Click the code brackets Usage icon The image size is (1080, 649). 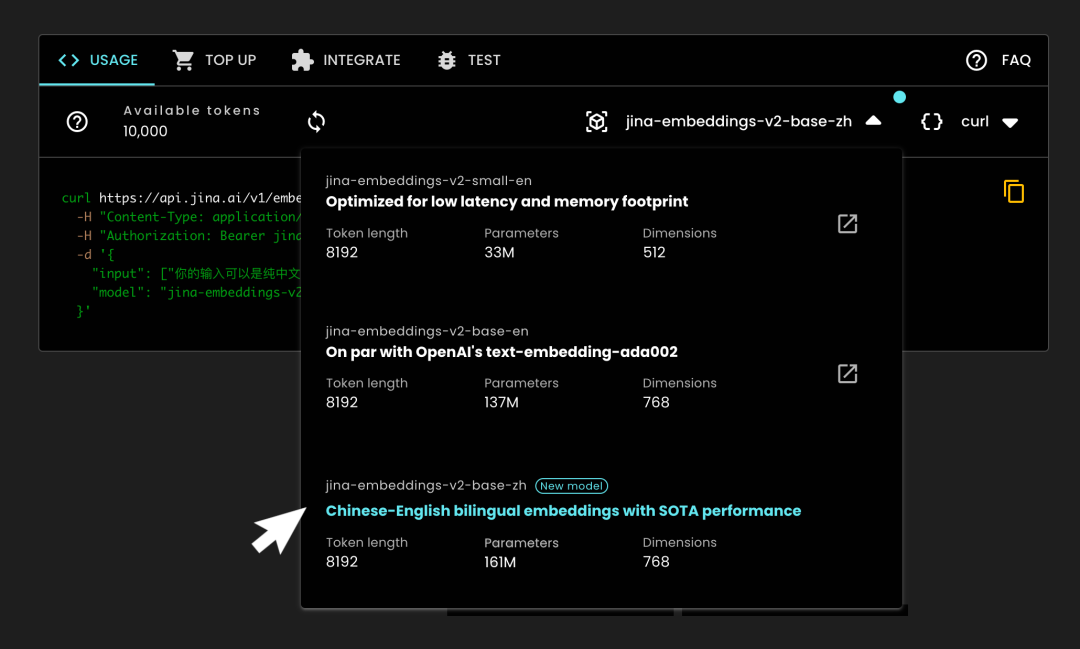coord(69,61)
